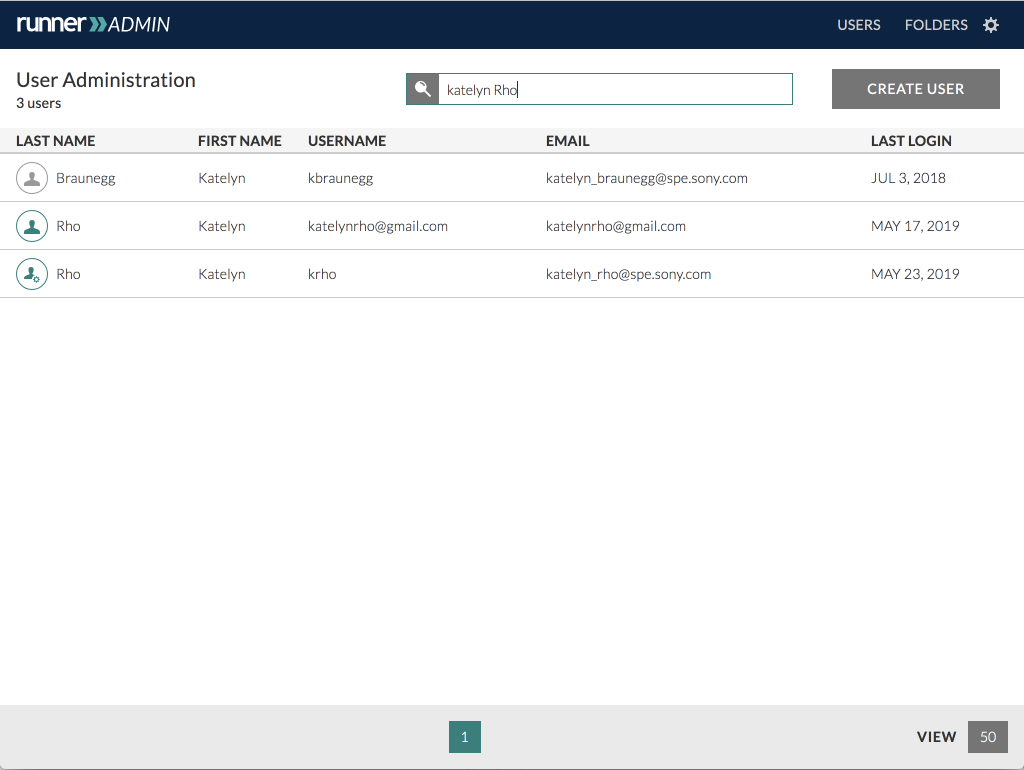Sort by FIRST NAME column
The width and height of the screenshot is (1024, 770).
(240, 141)
